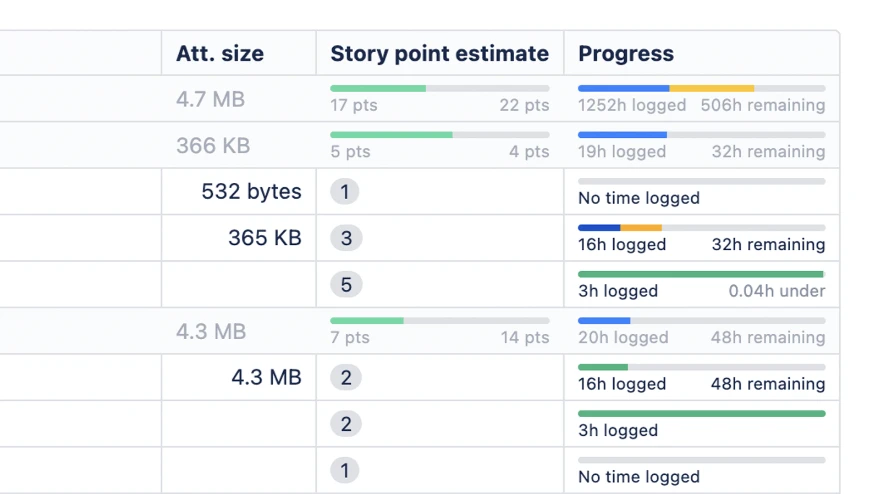The height and width of the screenshot is (494, 870).
Task: Click the 366 KB attachment size cell
Action: 212,146
